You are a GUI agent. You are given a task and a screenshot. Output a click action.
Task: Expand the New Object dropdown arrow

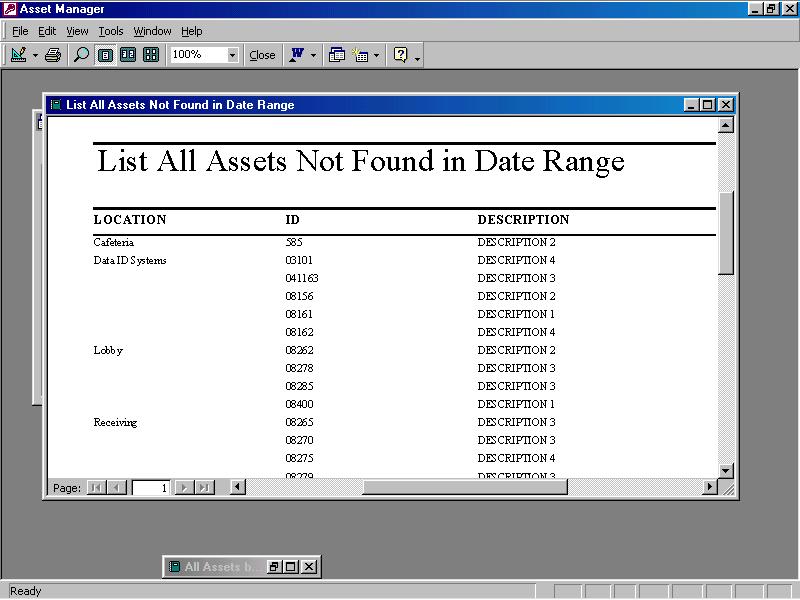(377, 55)
